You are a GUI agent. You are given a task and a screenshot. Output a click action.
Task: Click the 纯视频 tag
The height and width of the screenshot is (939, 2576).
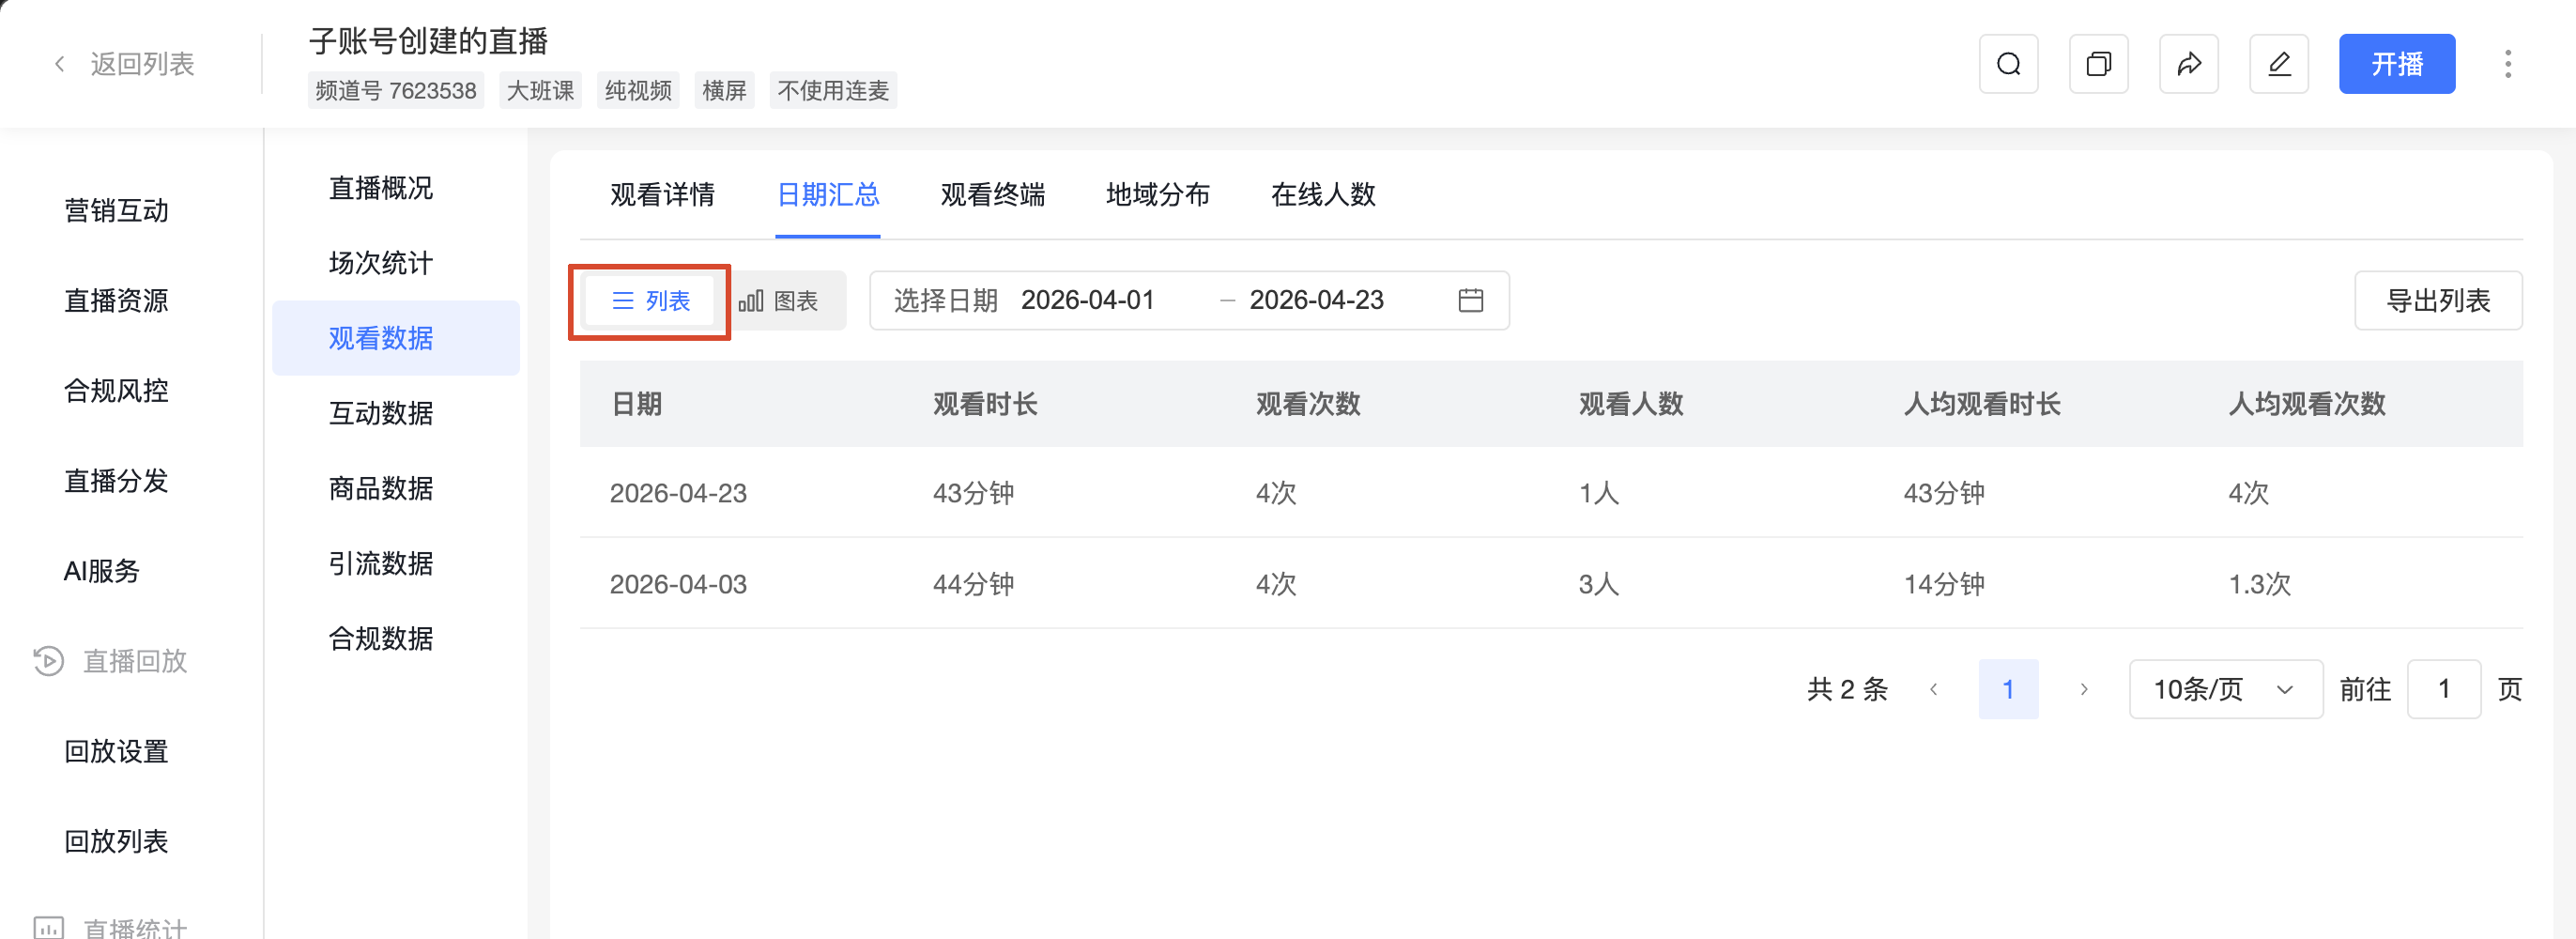point(638,91)
